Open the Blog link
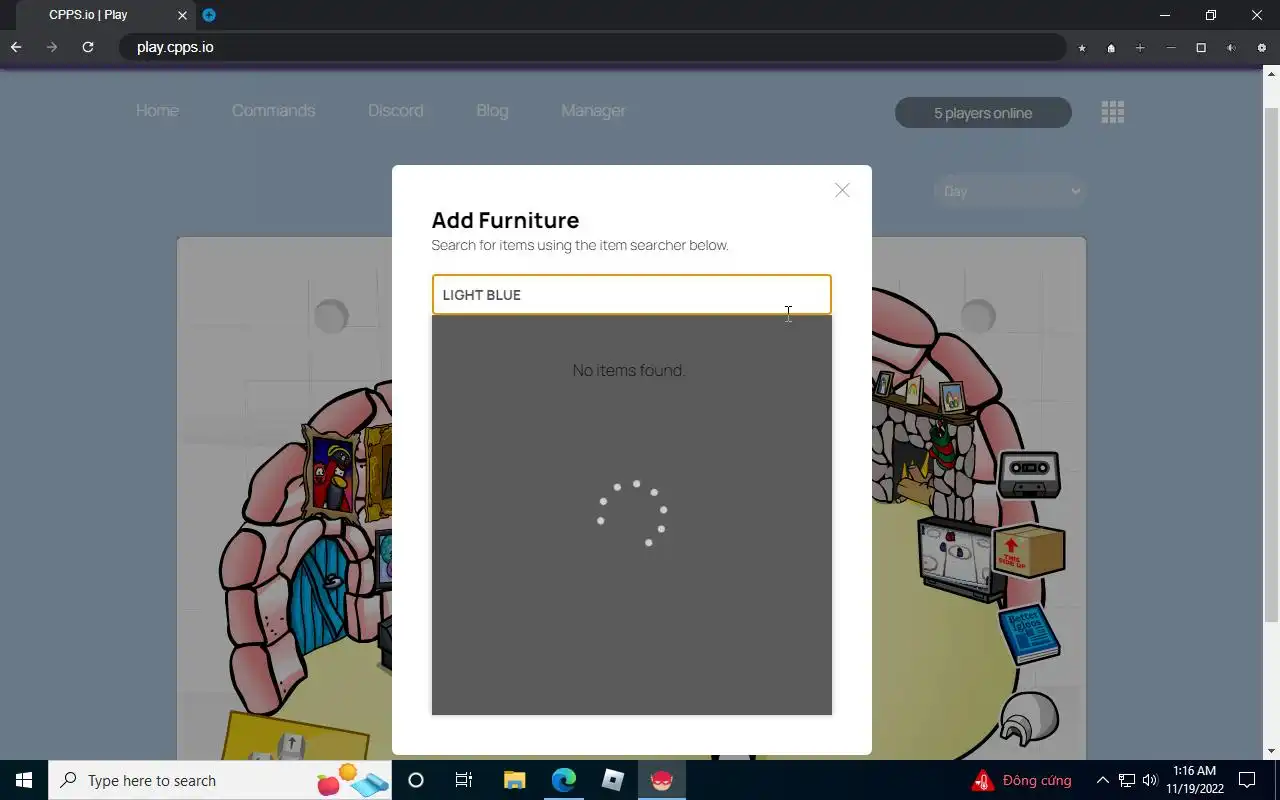 492,111
